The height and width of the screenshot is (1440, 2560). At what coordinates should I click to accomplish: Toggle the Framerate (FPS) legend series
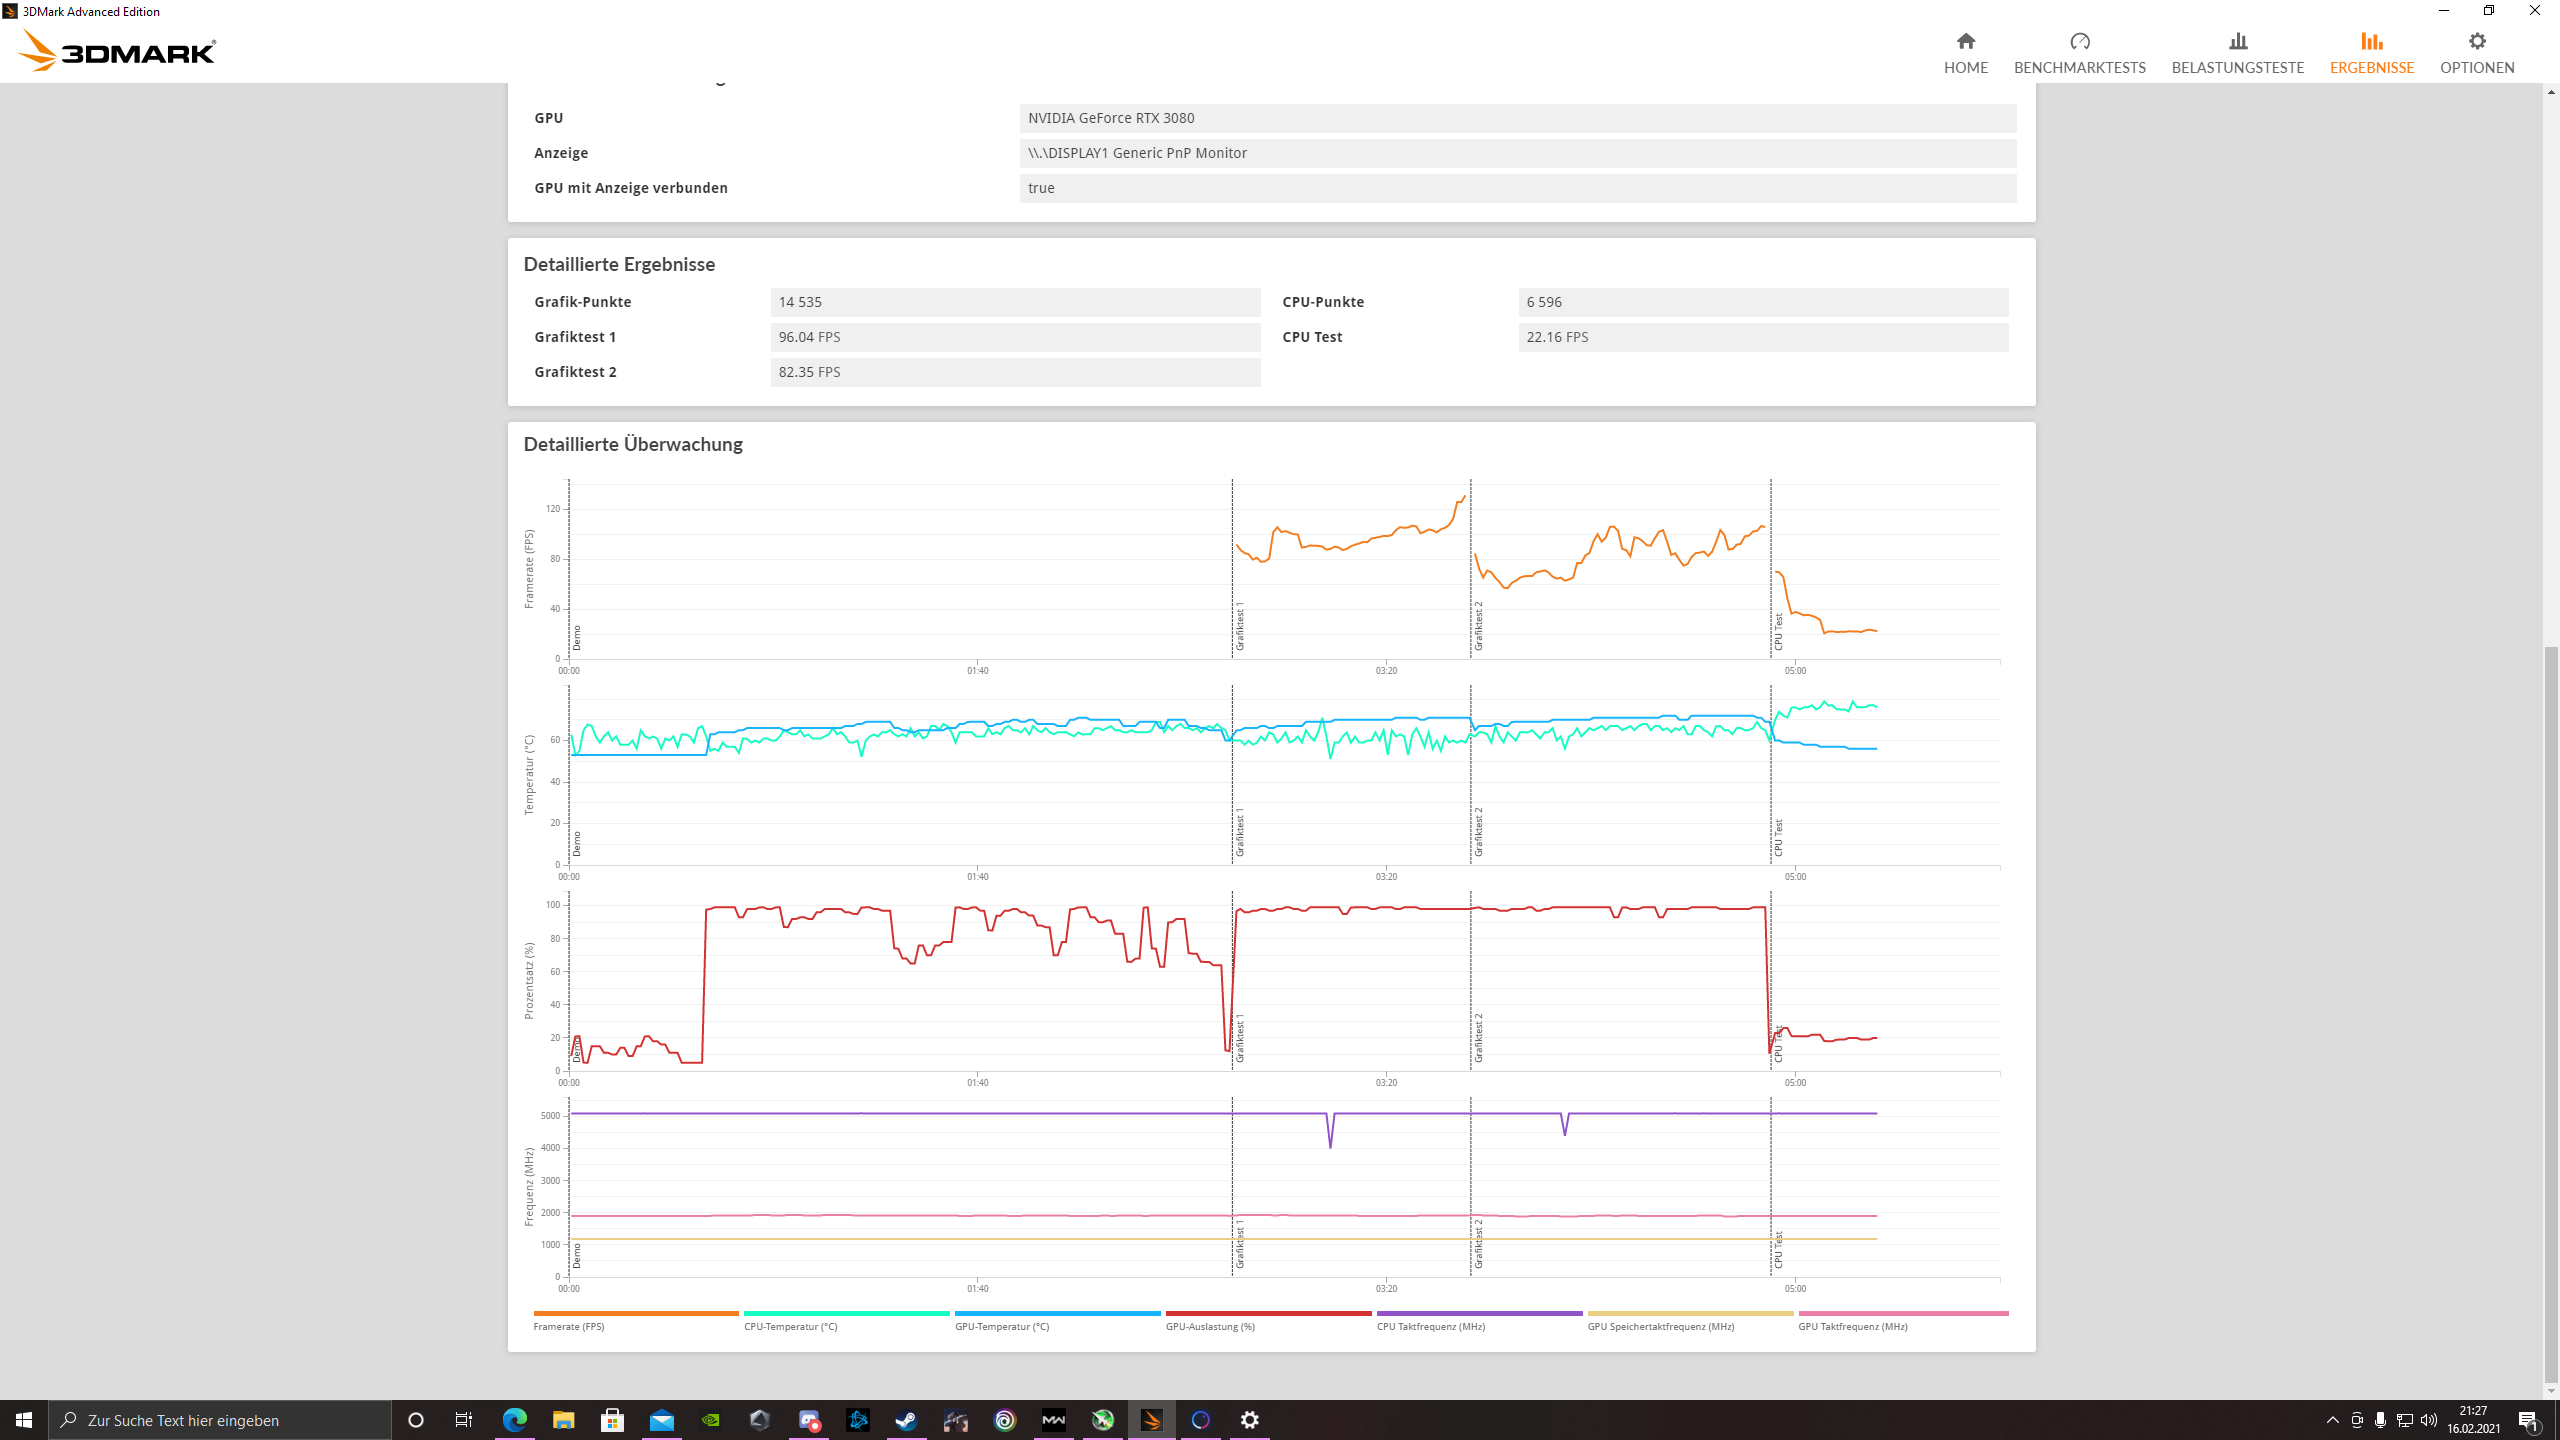tap(569, 1327)
